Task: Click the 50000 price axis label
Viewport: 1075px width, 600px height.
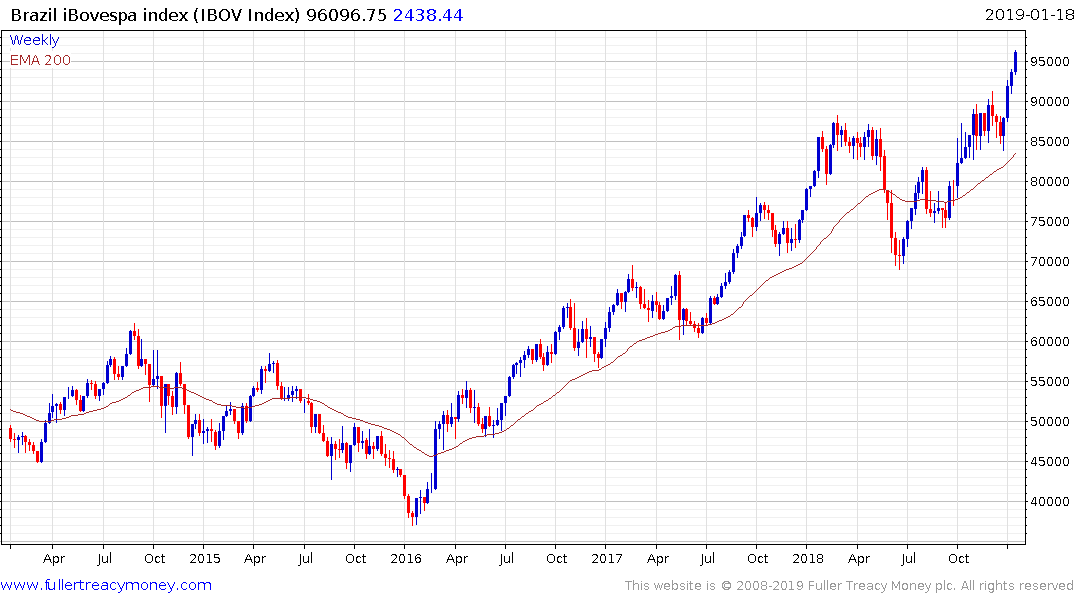Action: click(x=1049, y=422)
